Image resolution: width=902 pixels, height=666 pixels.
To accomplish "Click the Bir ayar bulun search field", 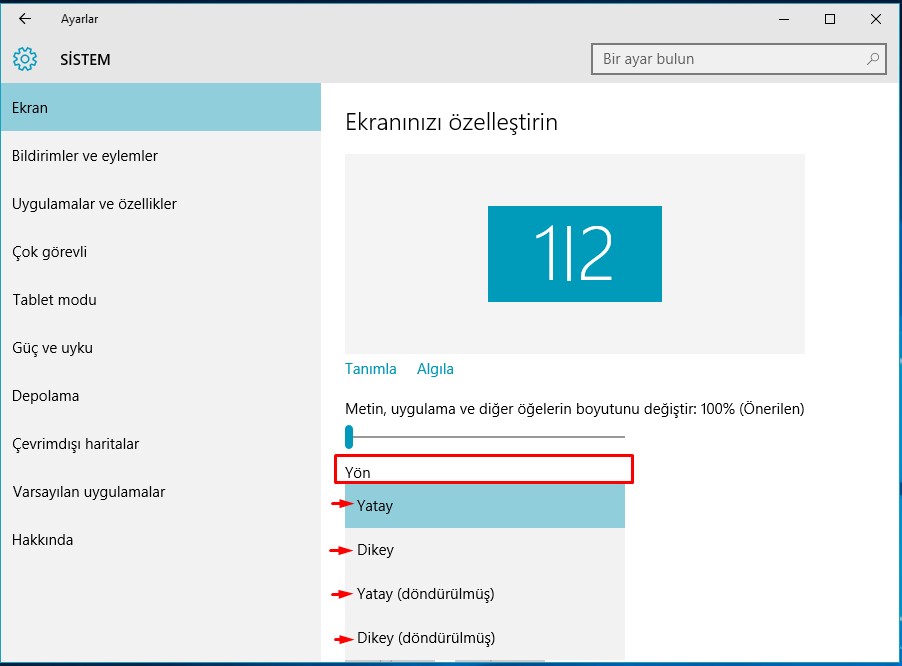I will click(730, 59).
